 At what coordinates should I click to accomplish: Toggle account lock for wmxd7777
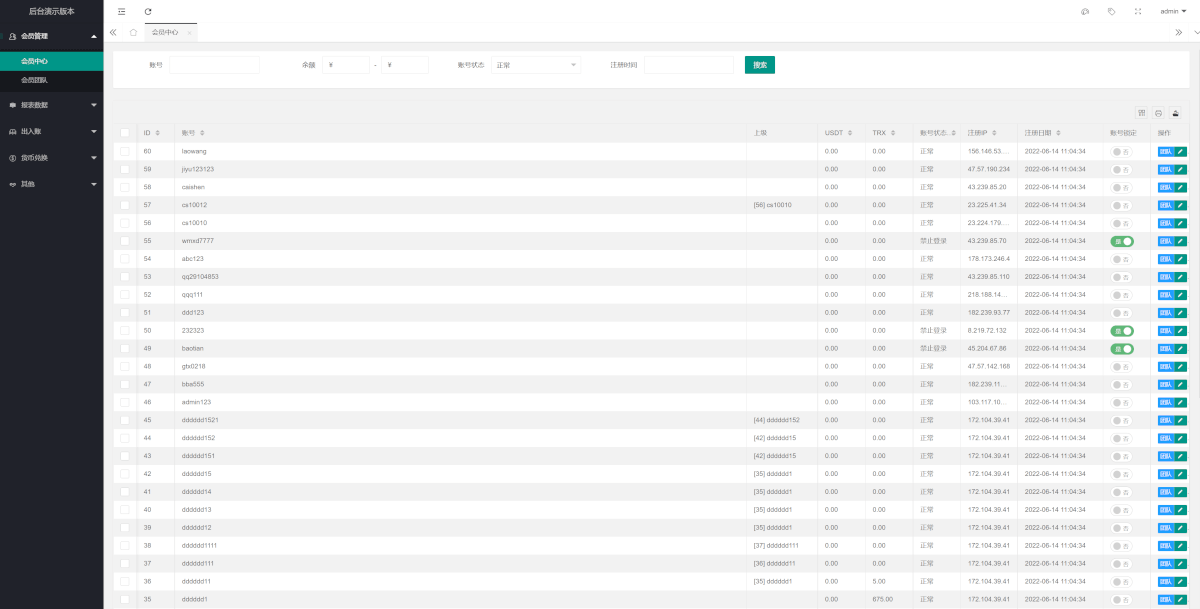coord(1121,241)
